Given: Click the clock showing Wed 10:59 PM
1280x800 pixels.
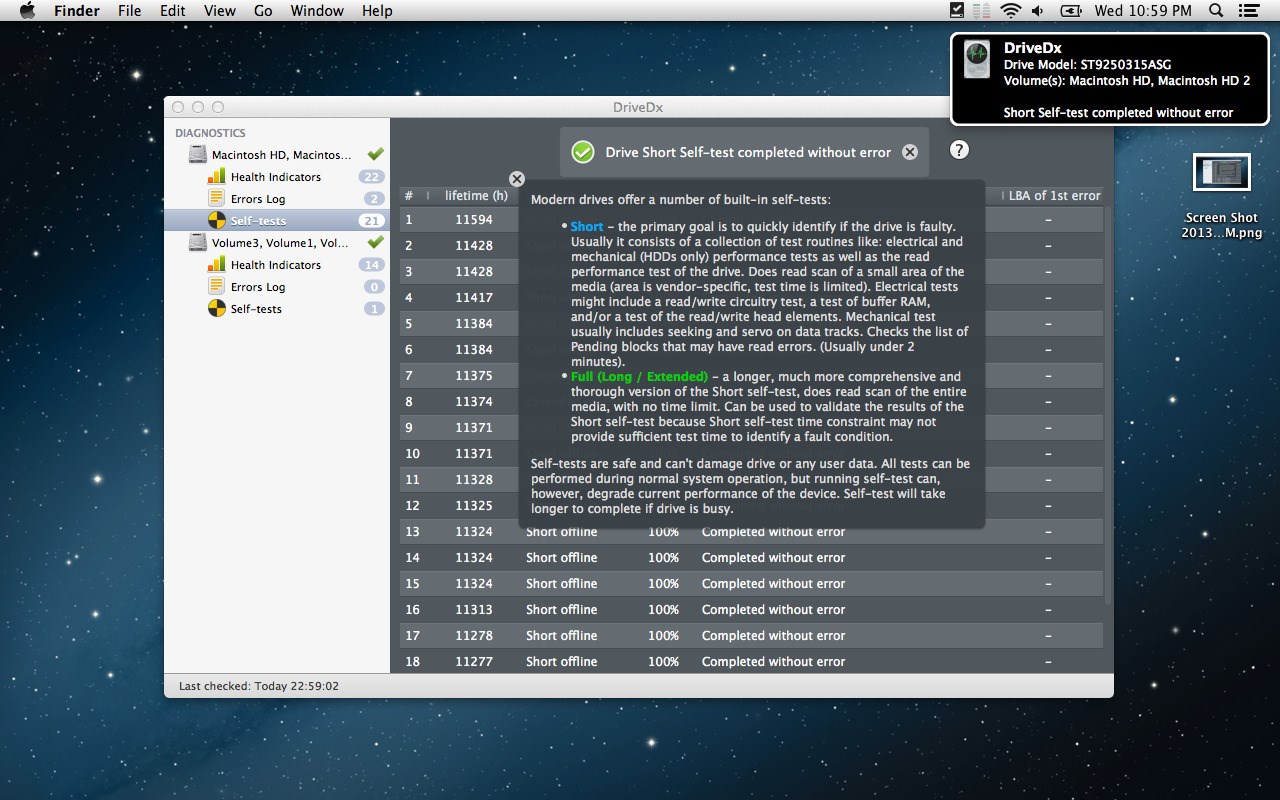Looking at the screenshot, I should tap(1143, 11).
